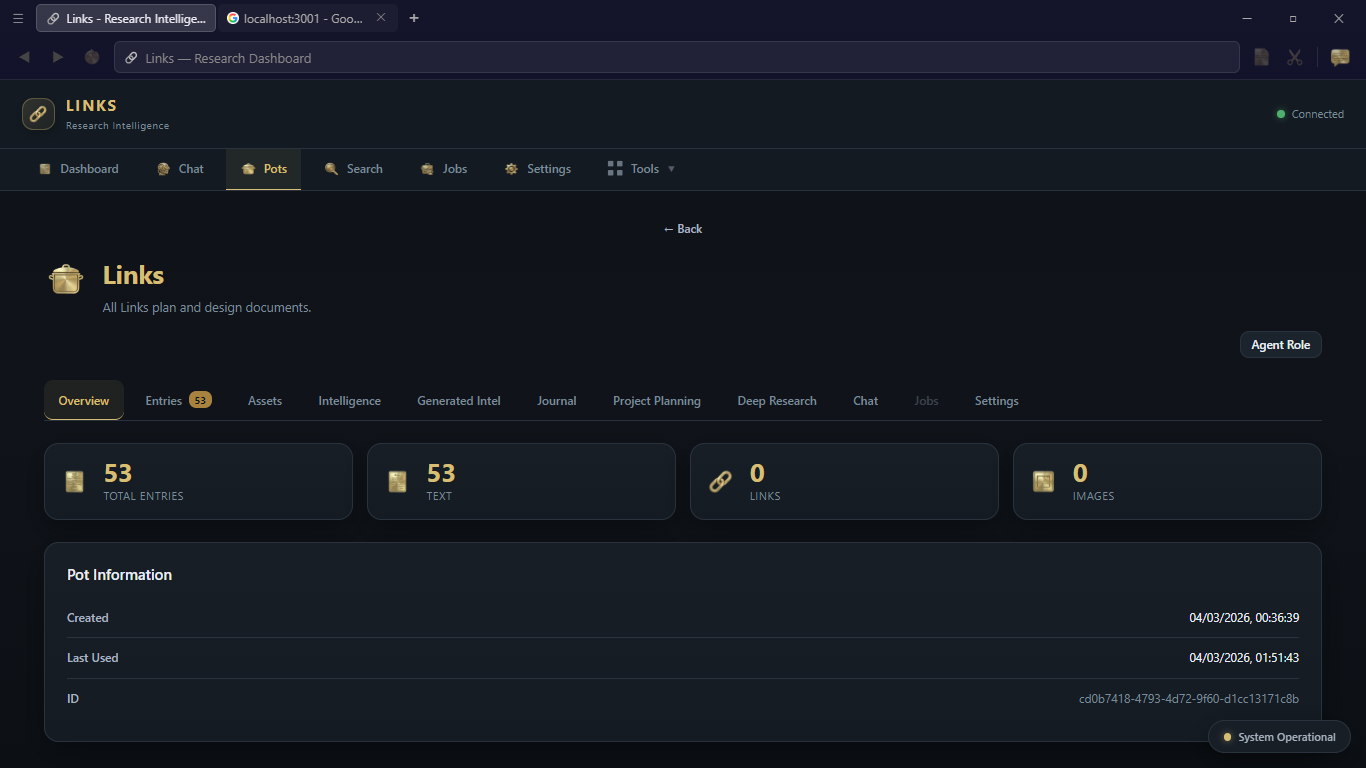Click the pot icon beside the Links heading
The width and height of the screenshot is (1366, 768).
(x=65, y=279)
